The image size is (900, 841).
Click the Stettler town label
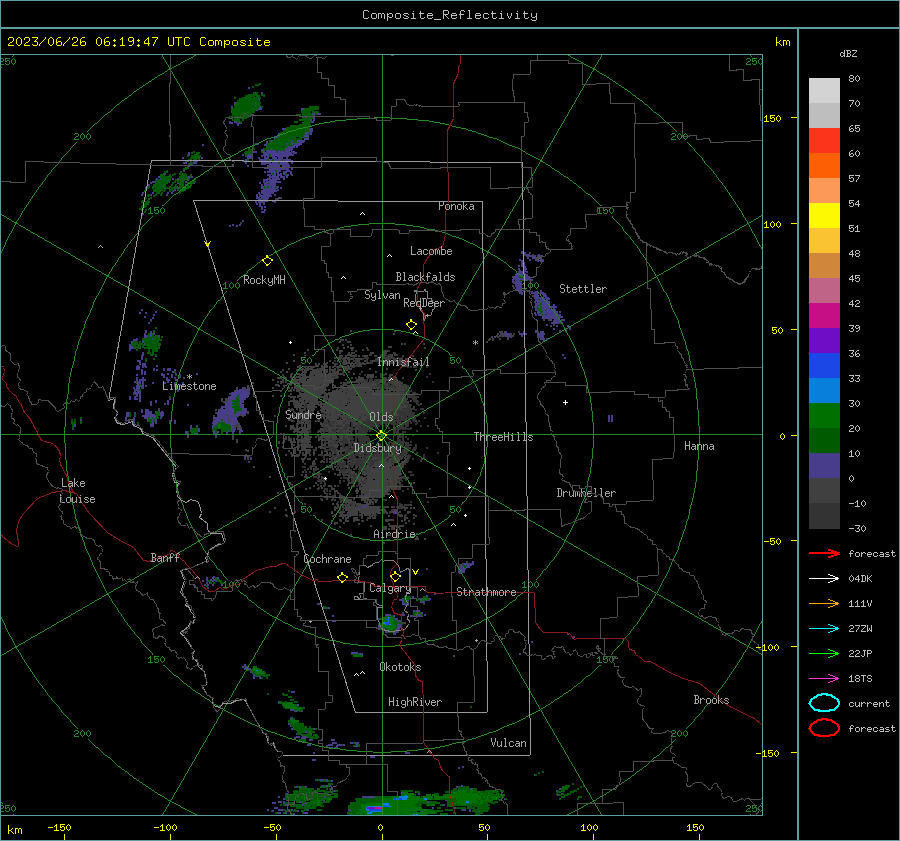[x=583, y=289]
